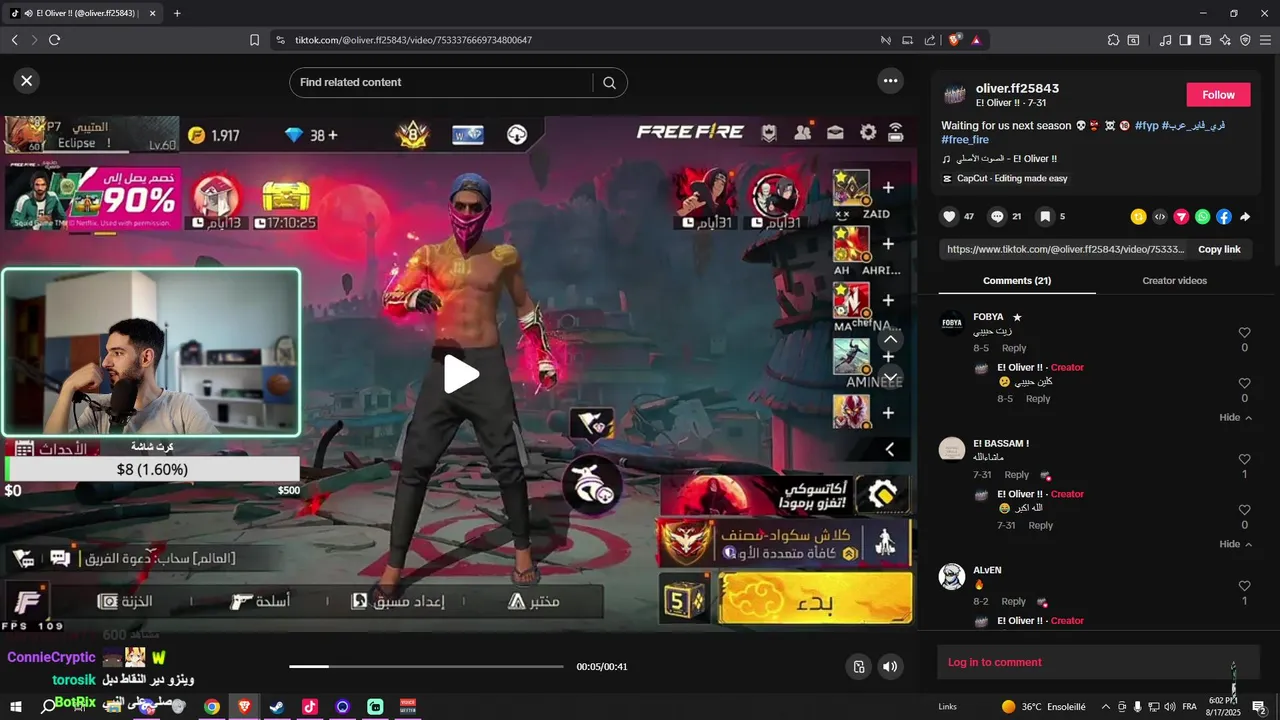Click the Copy link button
This screenshot has height=720, width=1280.
tap(1219, 249)
